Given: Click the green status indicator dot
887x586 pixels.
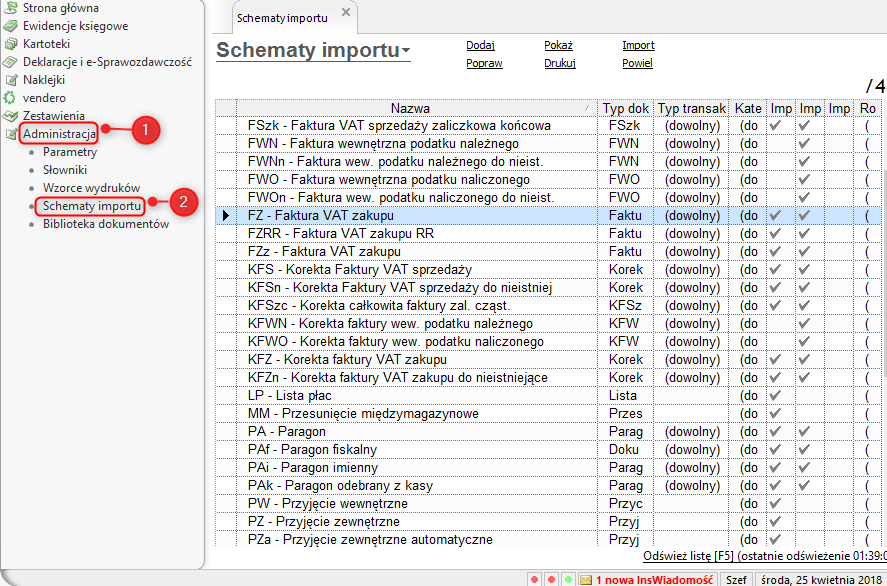Looking at the screenshot, I should pos(567,579).
